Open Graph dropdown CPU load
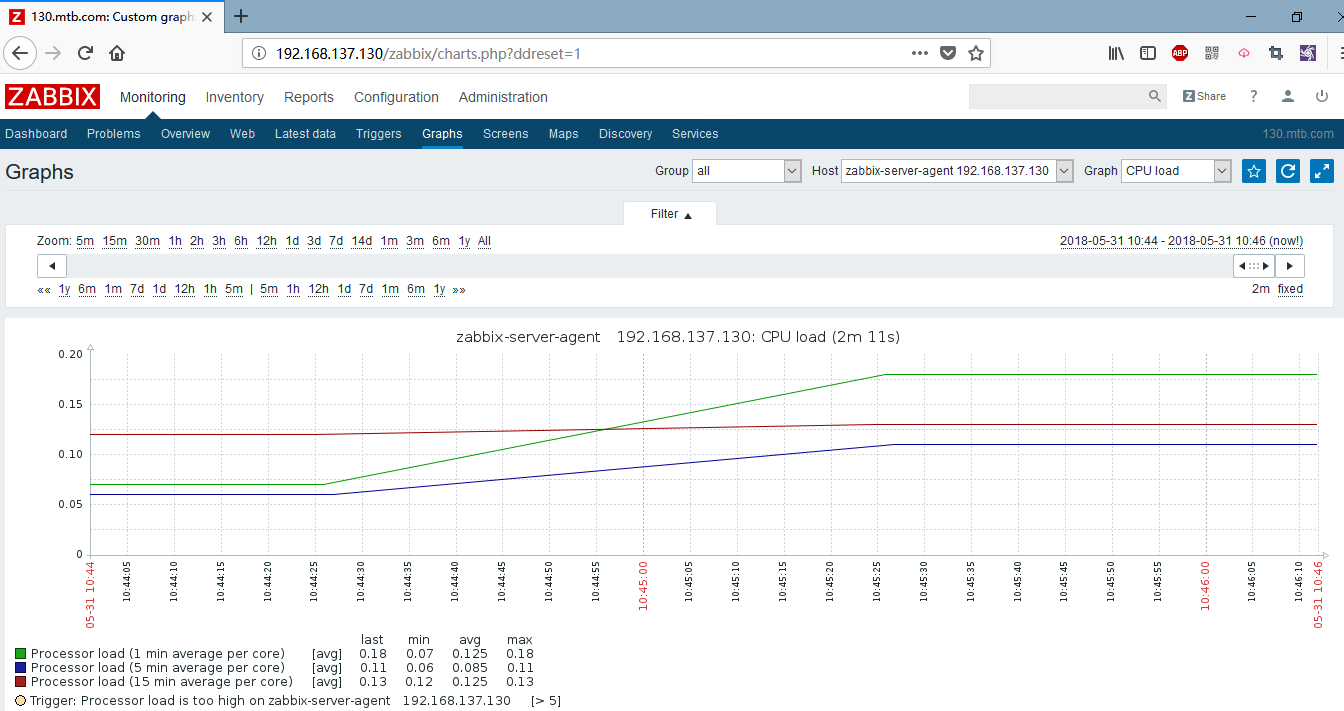Viewport: 1344px width, 711px height. tap(1176, 171)
